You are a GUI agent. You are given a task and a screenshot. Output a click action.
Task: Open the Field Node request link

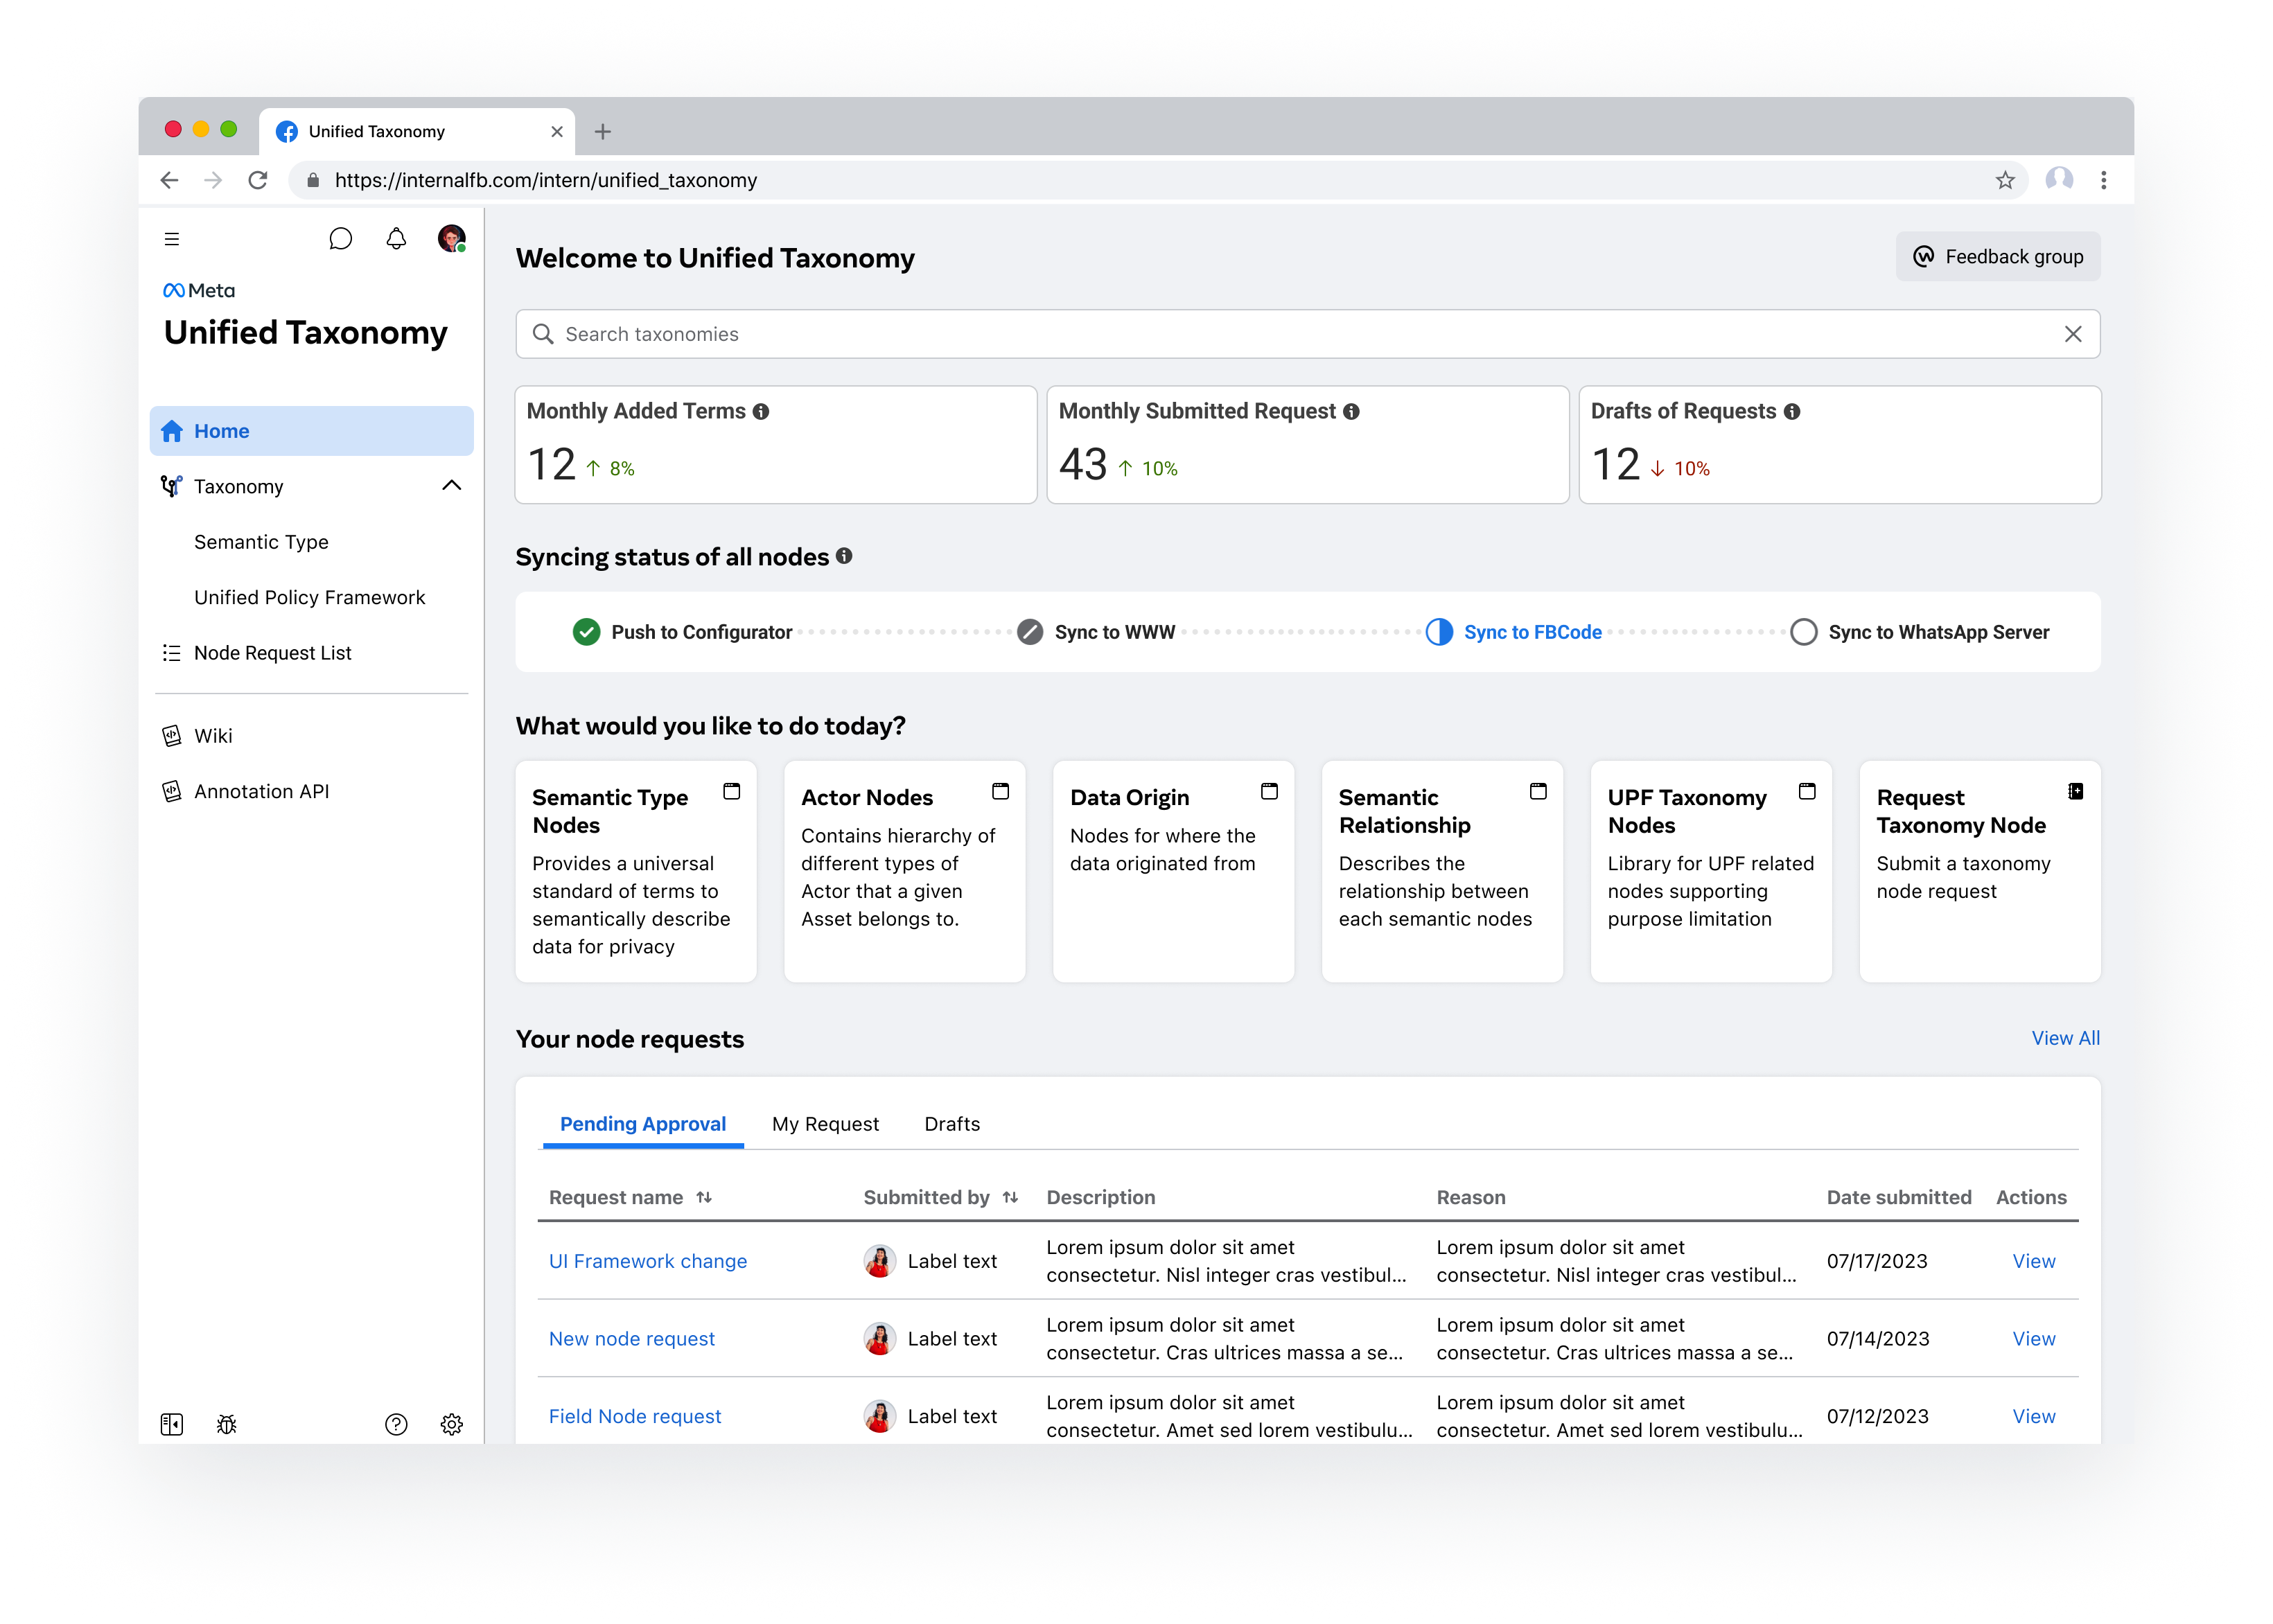click(x=635, y=1416)
